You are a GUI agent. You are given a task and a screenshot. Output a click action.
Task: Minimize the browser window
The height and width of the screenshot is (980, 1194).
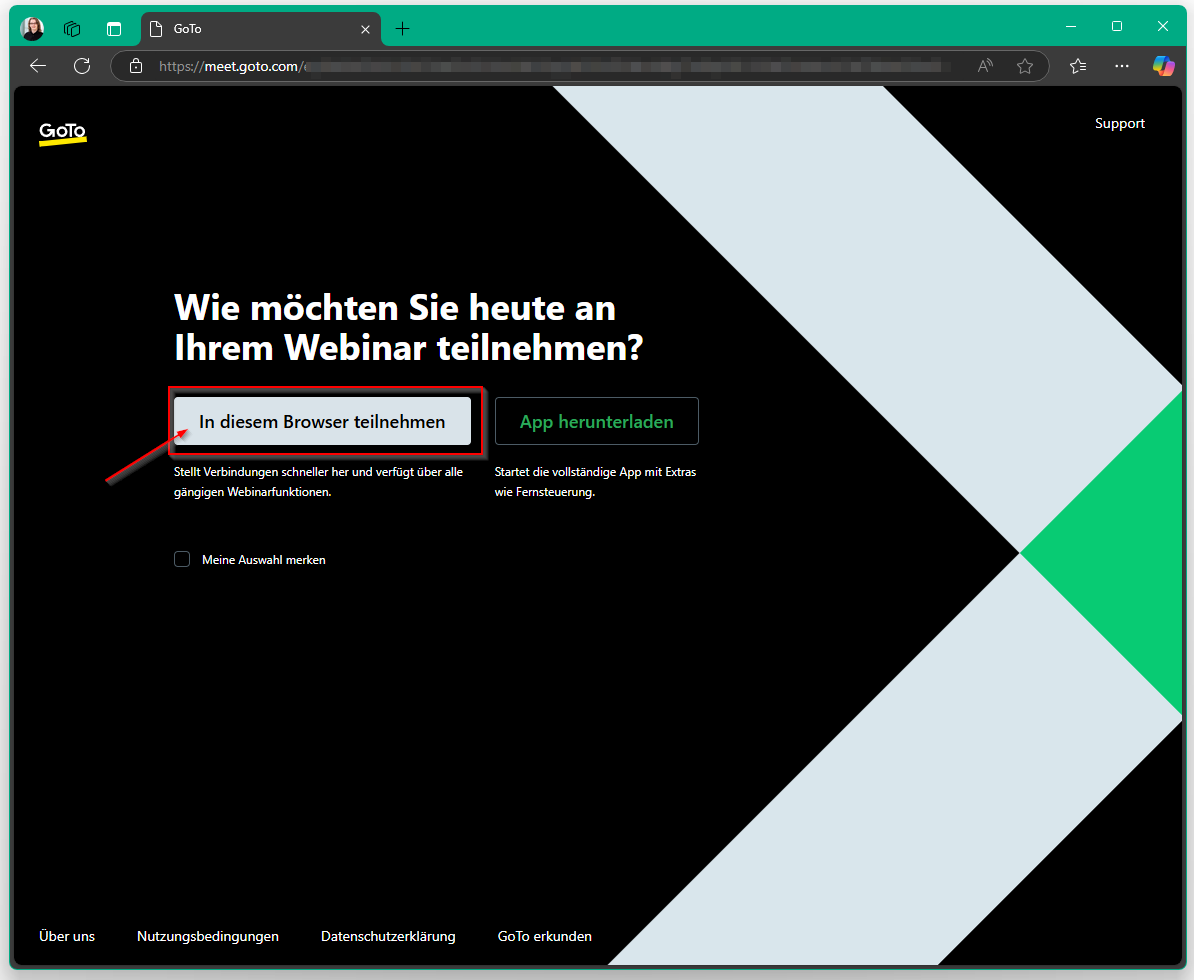tap(1071, 27)
